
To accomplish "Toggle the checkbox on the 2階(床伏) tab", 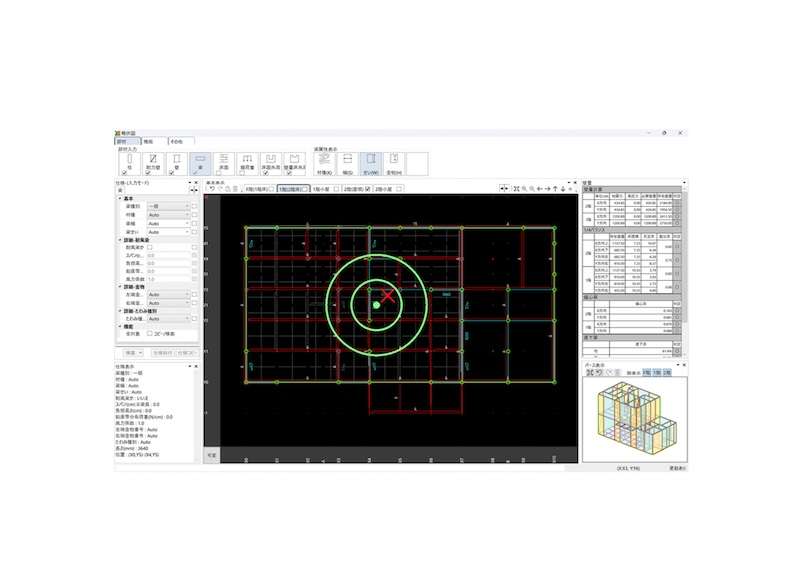I will 367,188.
